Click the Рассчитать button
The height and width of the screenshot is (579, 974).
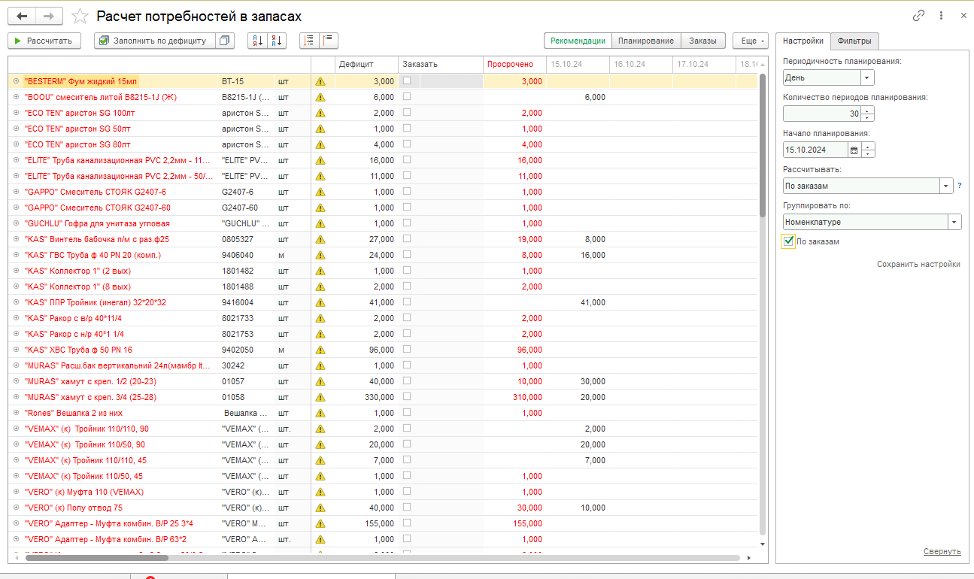pos(45,41)
